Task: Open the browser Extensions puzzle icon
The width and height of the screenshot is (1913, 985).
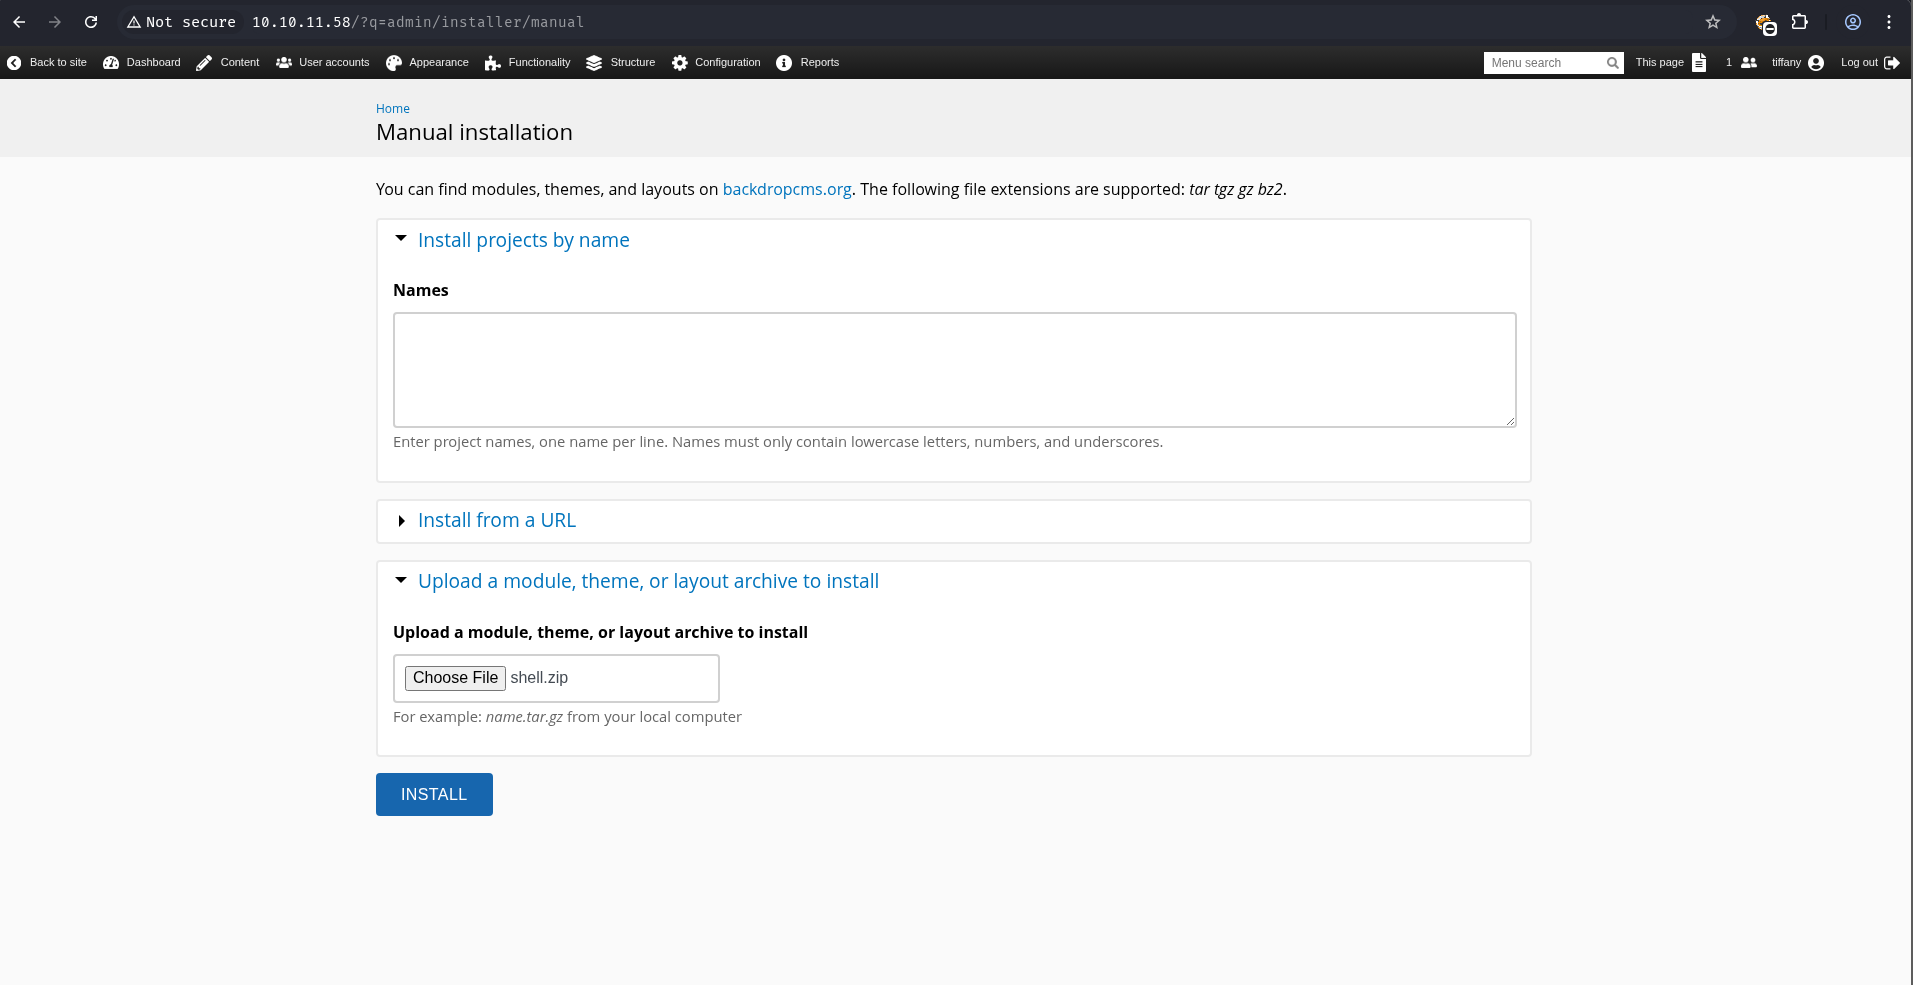Action: click(x=1800, y=22)
